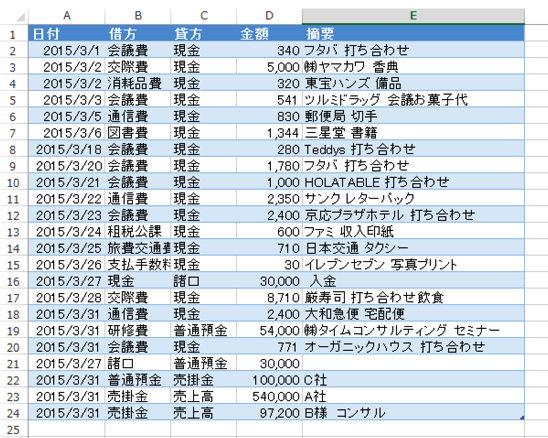Select row 16 header
The height and width of the screenshot is (438, 548).
point(13,281)
